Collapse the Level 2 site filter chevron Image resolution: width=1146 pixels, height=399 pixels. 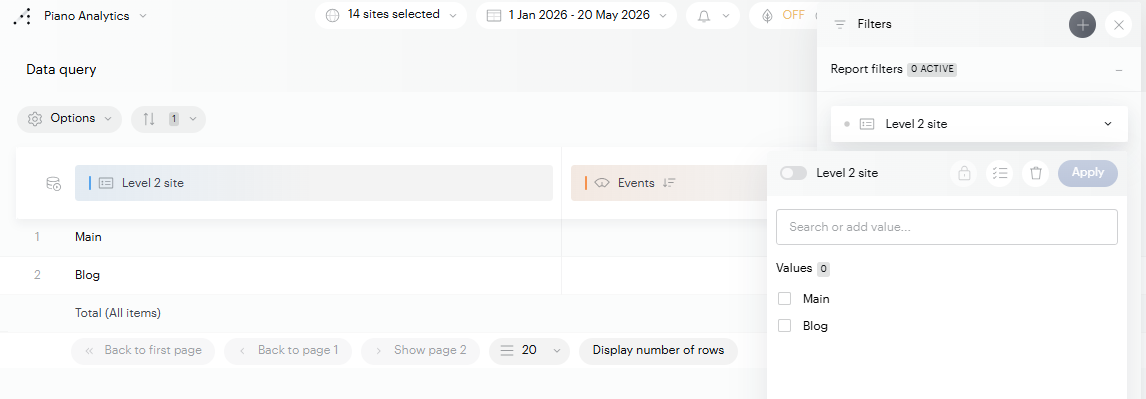click(1107, 124)
